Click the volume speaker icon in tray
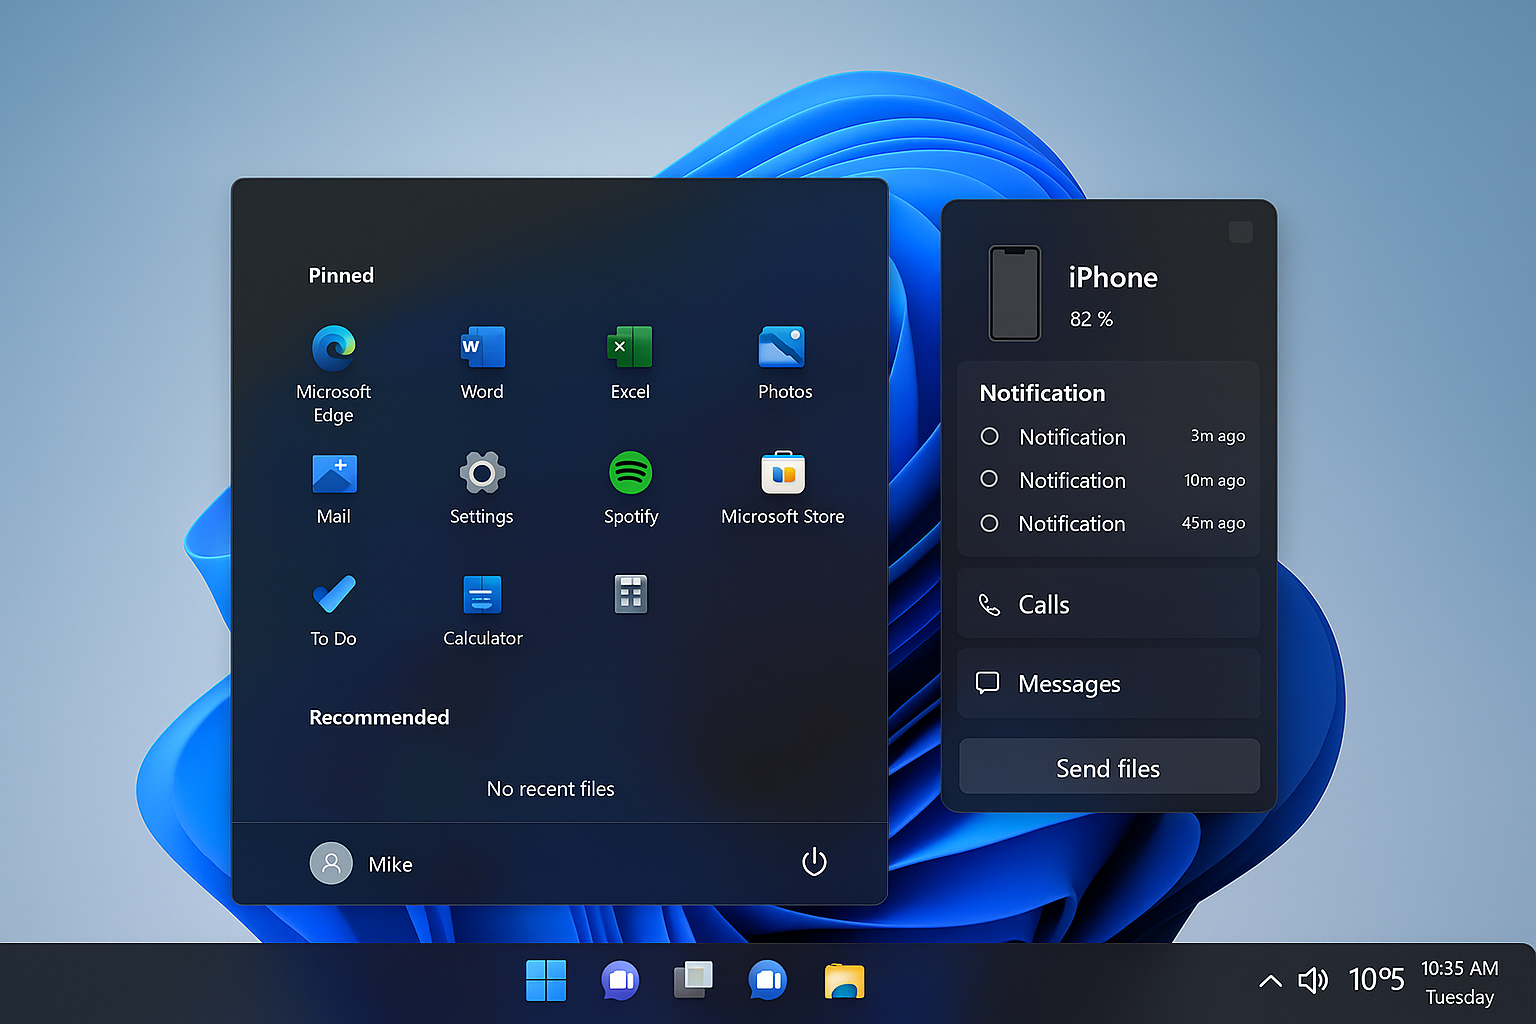This screenshot has width=1536, height=1024. (x=1313, y=981)
